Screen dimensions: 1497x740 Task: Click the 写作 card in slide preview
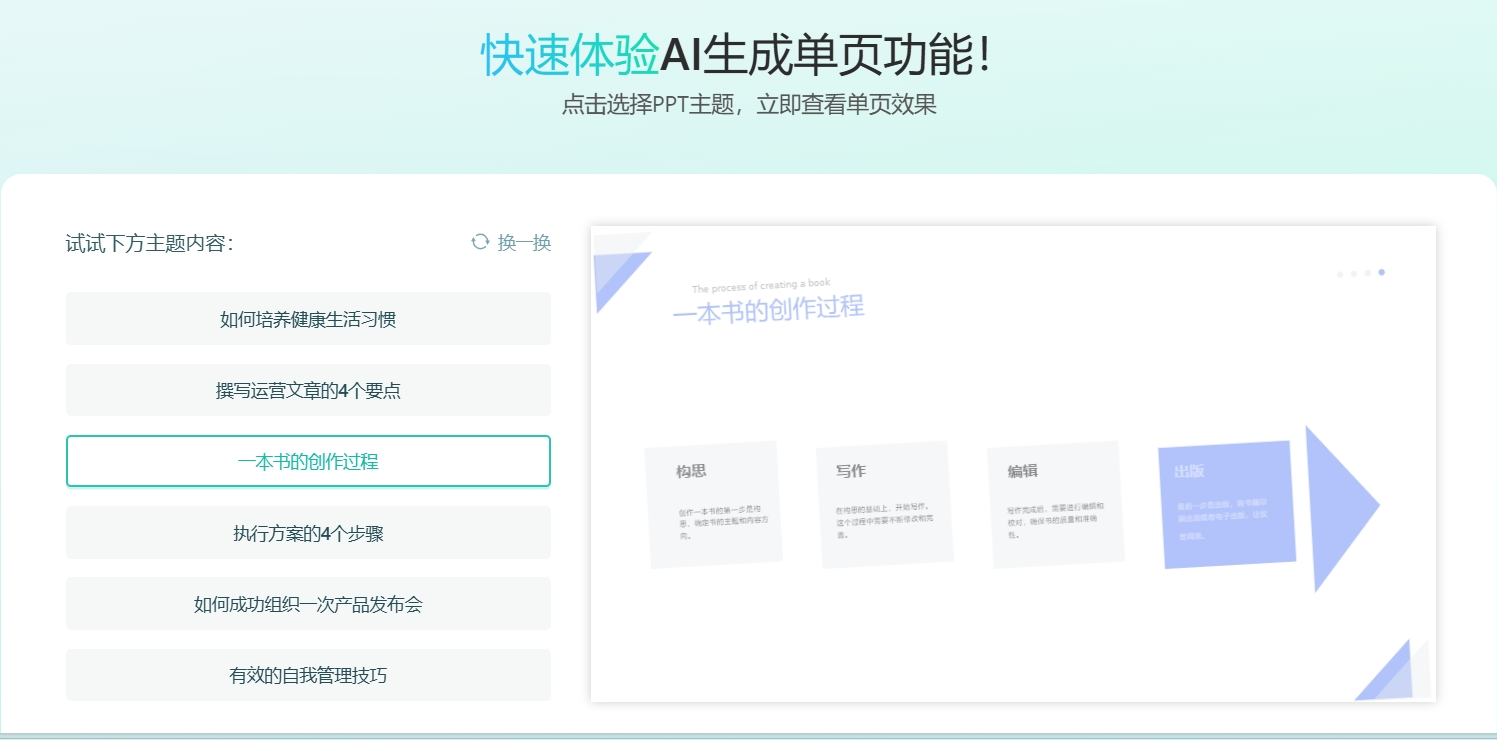(884, 505)
